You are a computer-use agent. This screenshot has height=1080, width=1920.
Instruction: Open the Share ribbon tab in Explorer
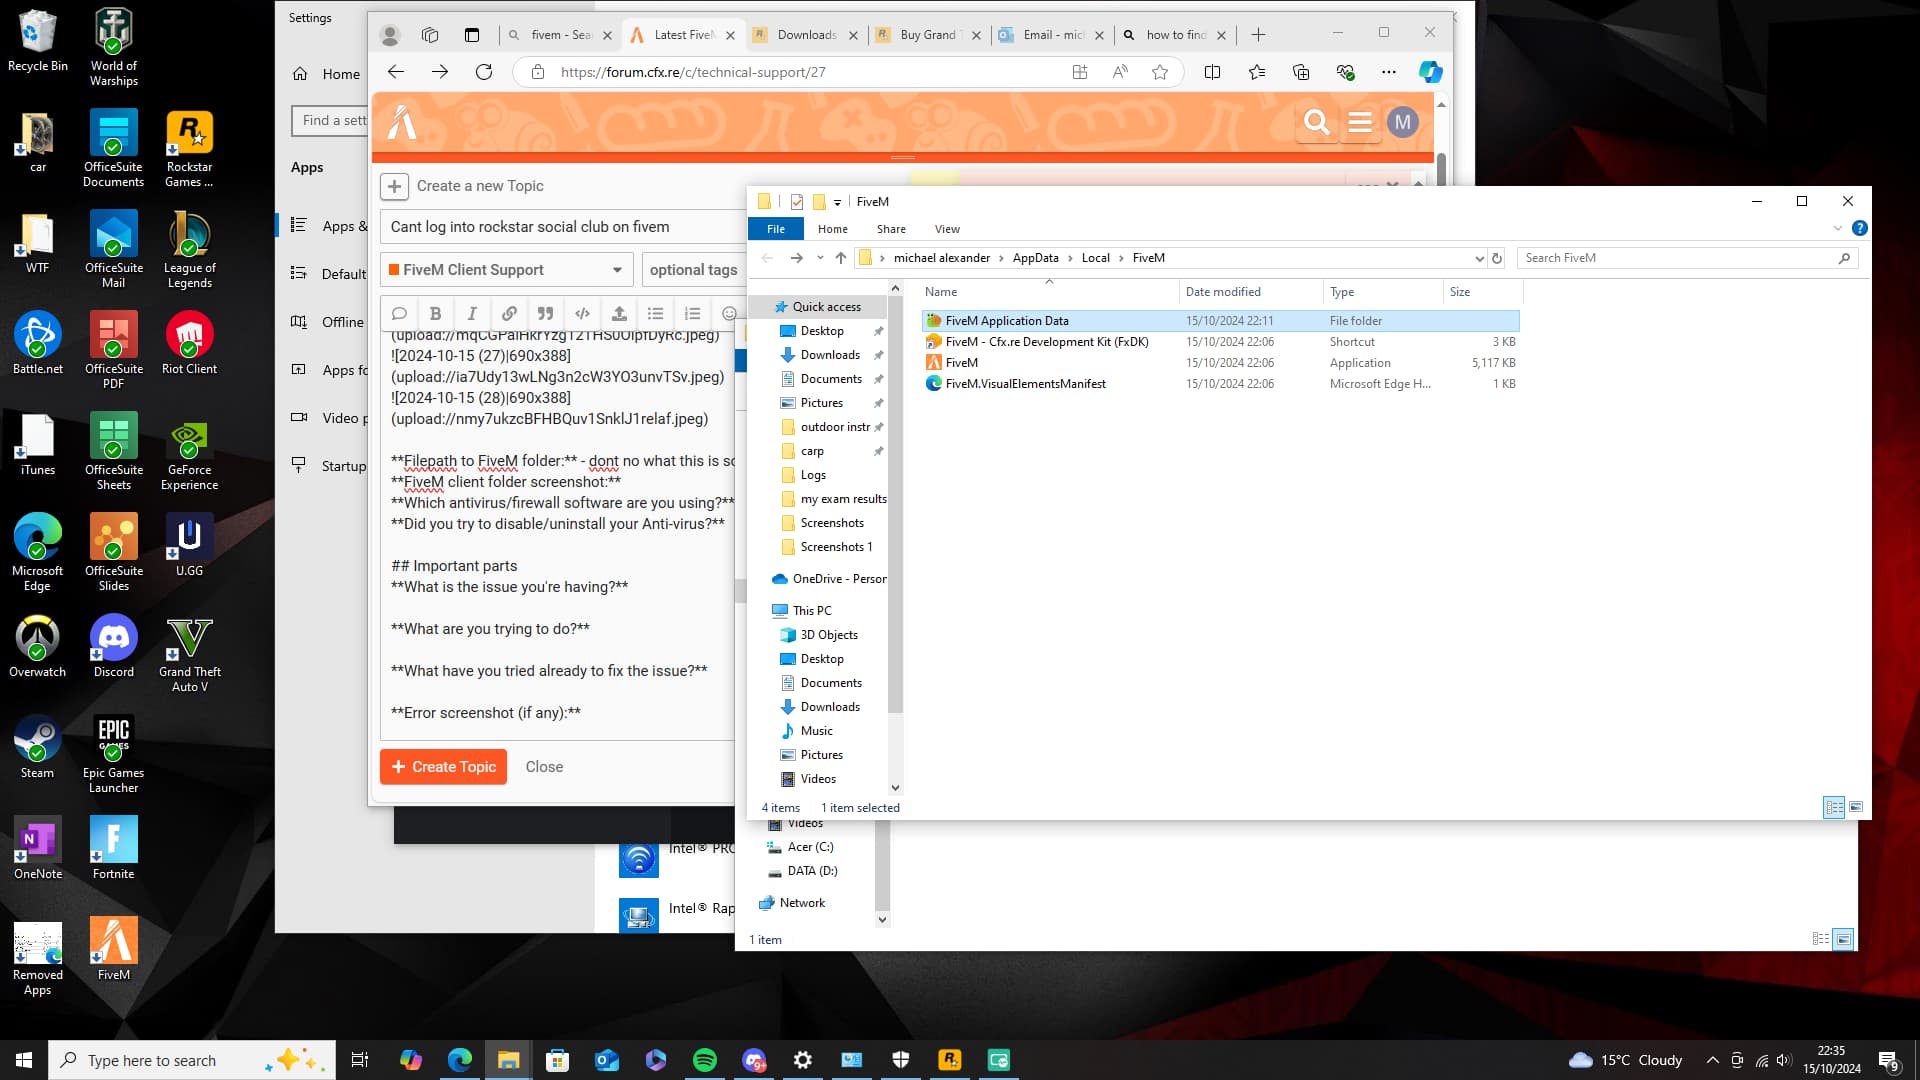pos(891,229)
